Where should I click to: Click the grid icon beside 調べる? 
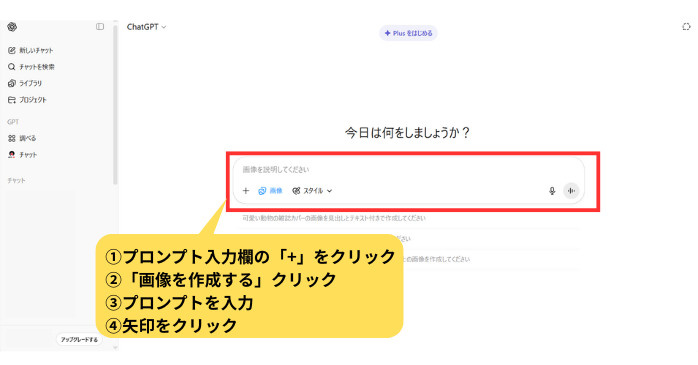point(12,138)
